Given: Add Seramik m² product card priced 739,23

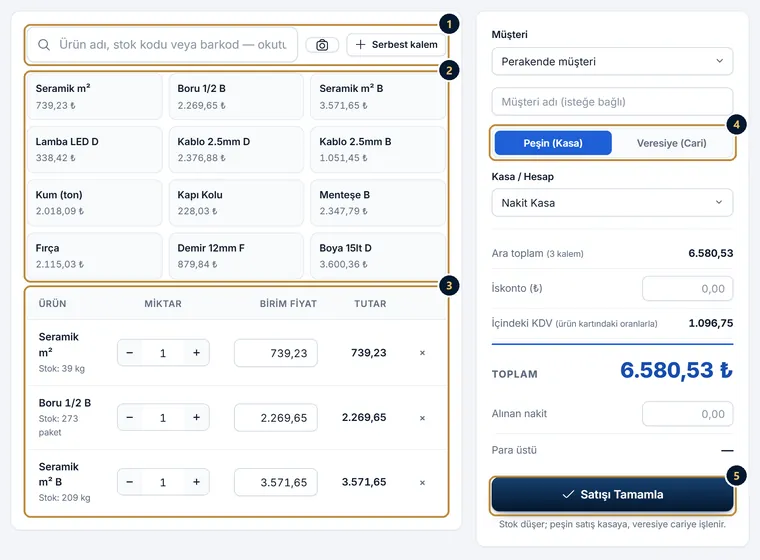Looking at the screenshot, I should [95, 96].
